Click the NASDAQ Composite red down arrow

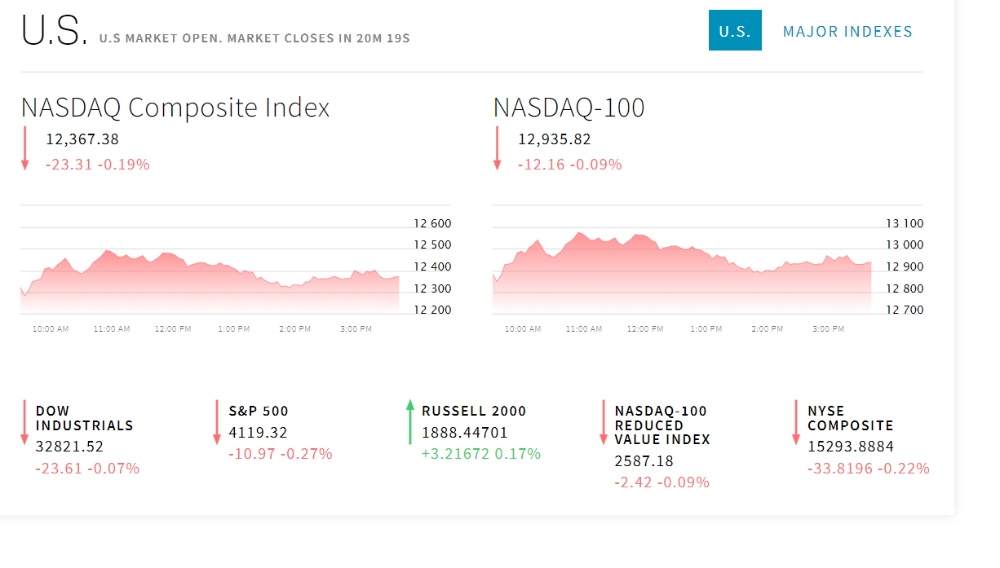pos(25,149)
